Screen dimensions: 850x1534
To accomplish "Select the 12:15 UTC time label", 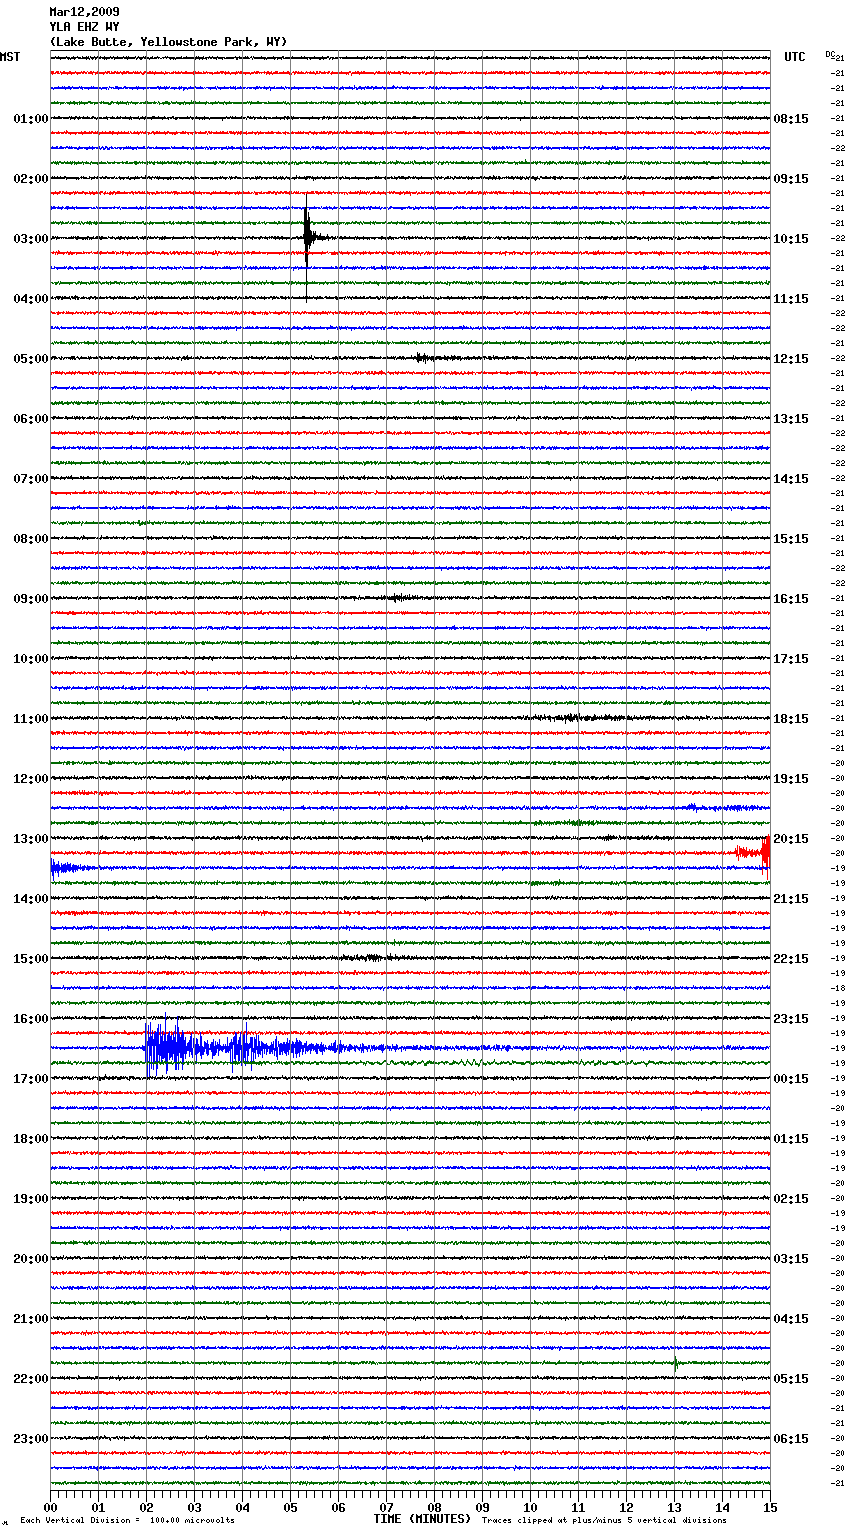I will (x=791, y=359).
